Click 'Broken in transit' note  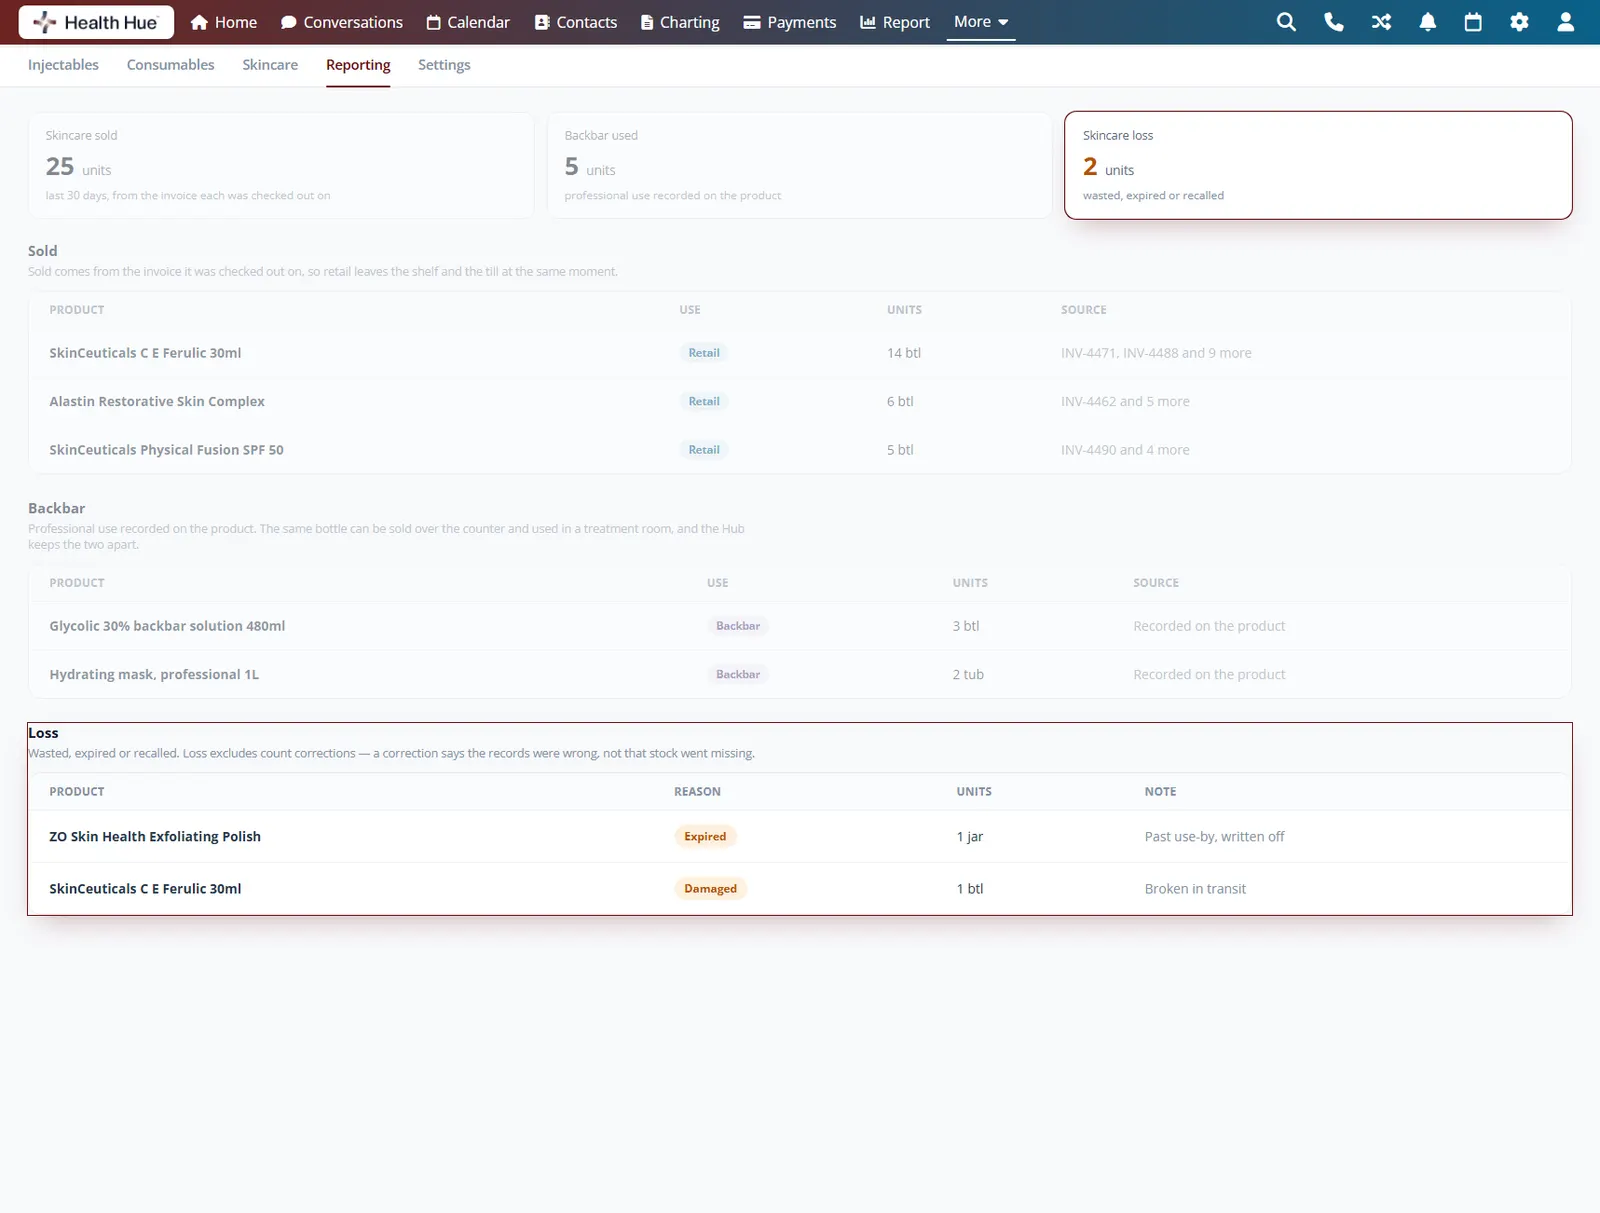(x=1195, y=889)
